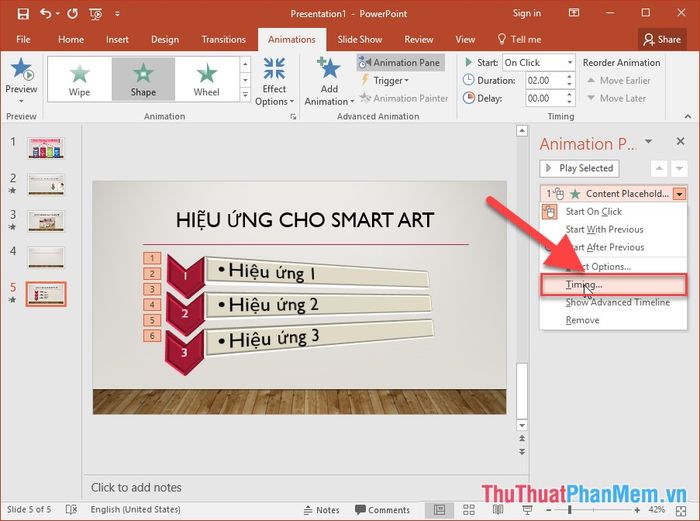The height and width of the screenshot is (521, 700).
Task: Click the Duration input field
Action: [545, 81]
